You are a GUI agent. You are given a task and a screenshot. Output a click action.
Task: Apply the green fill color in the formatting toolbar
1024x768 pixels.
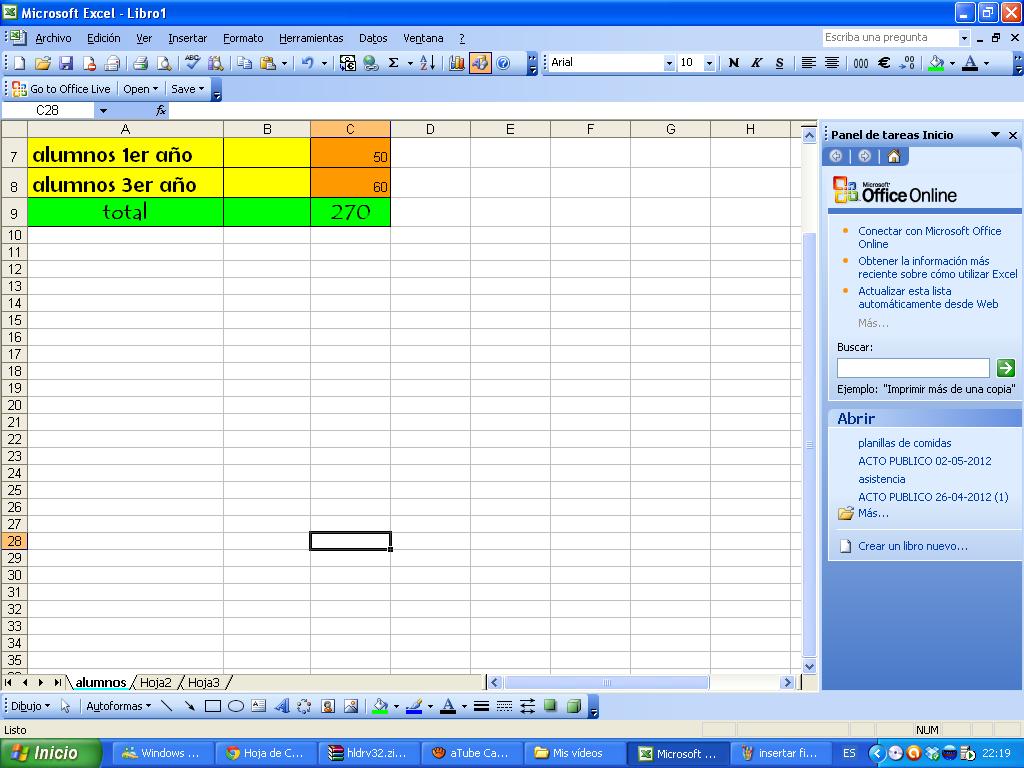pyautogui.click(x=936, y=63)
